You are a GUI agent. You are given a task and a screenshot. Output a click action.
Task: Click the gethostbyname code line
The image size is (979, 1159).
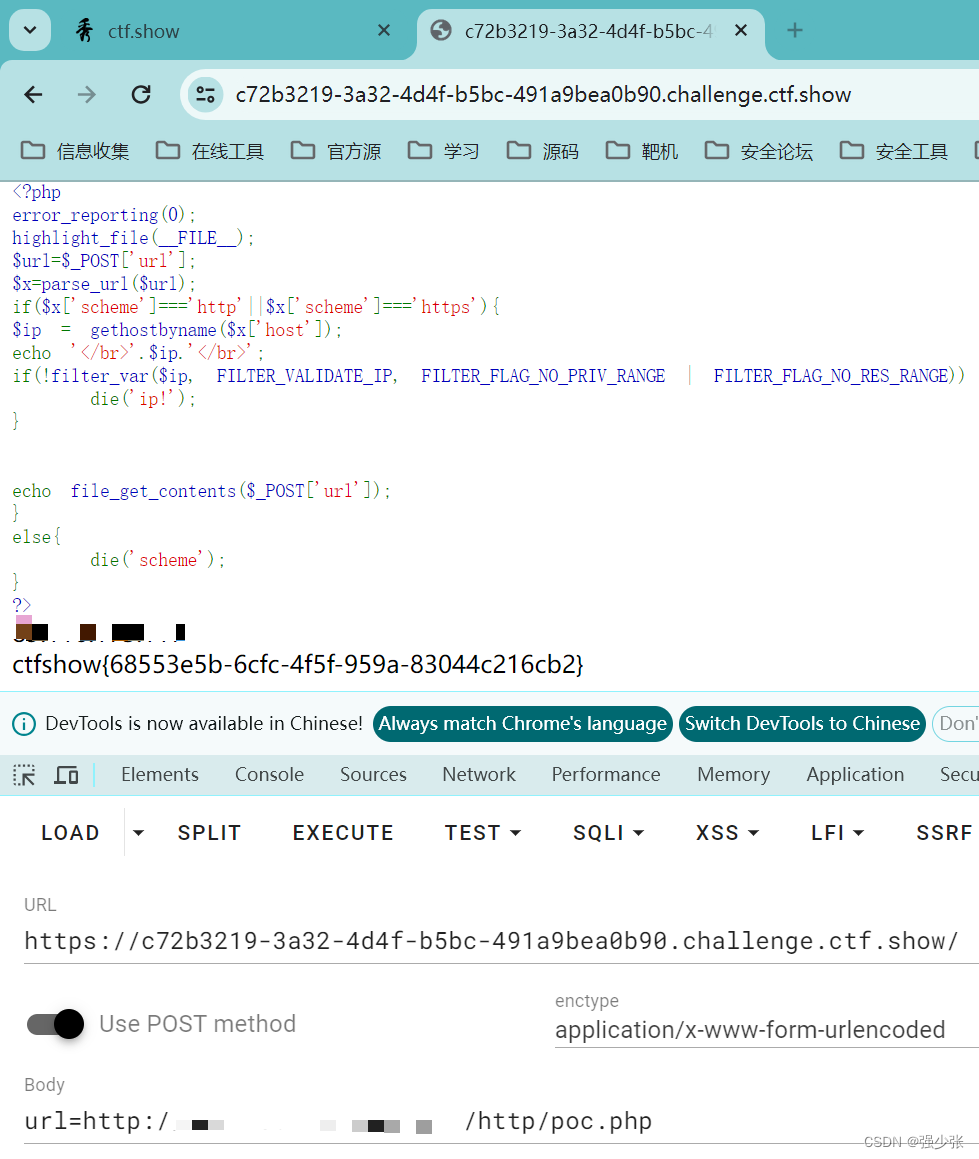tap(177, 330)
